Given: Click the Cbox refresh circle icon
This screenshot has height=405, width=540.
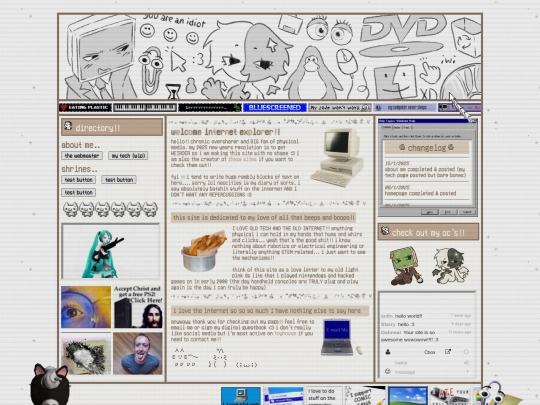Looking at the screenshot, I should 466,352.
